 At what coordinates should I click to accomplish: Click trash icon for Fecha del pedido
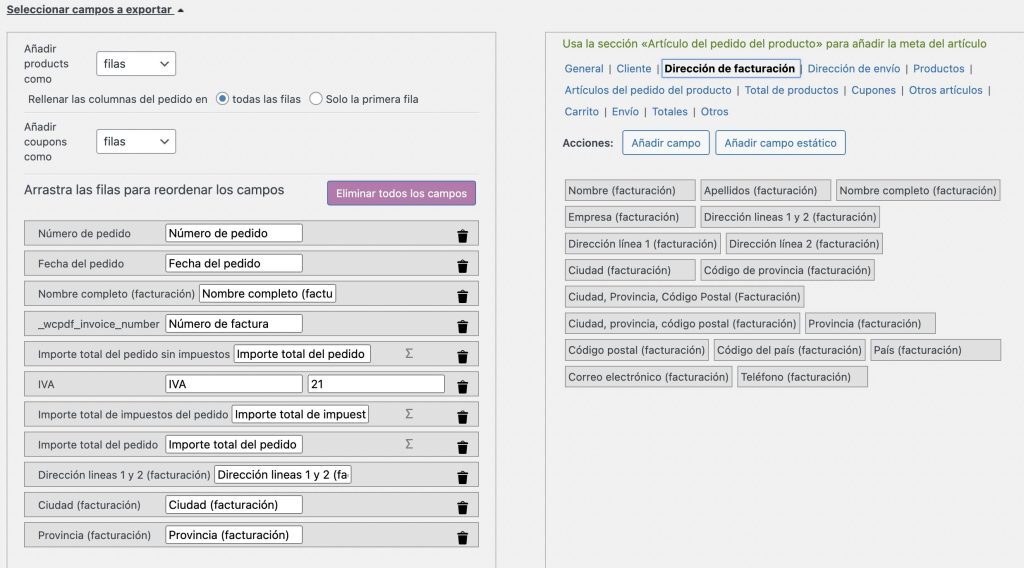coord(462,266)
